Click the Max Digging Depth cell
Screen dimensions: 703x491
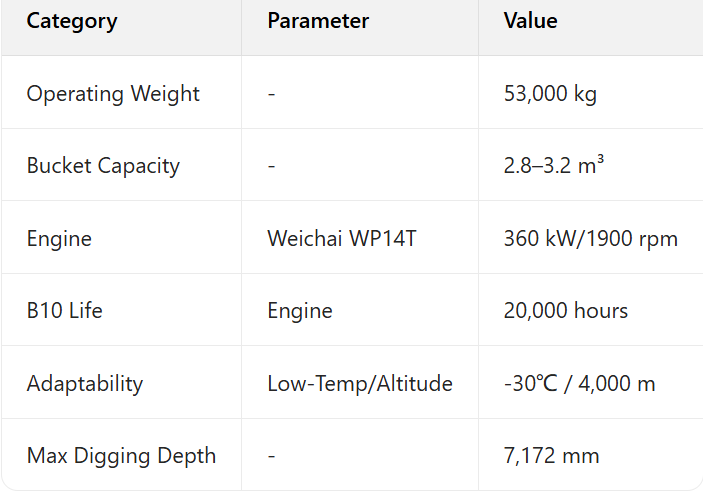tap(121, 456)
